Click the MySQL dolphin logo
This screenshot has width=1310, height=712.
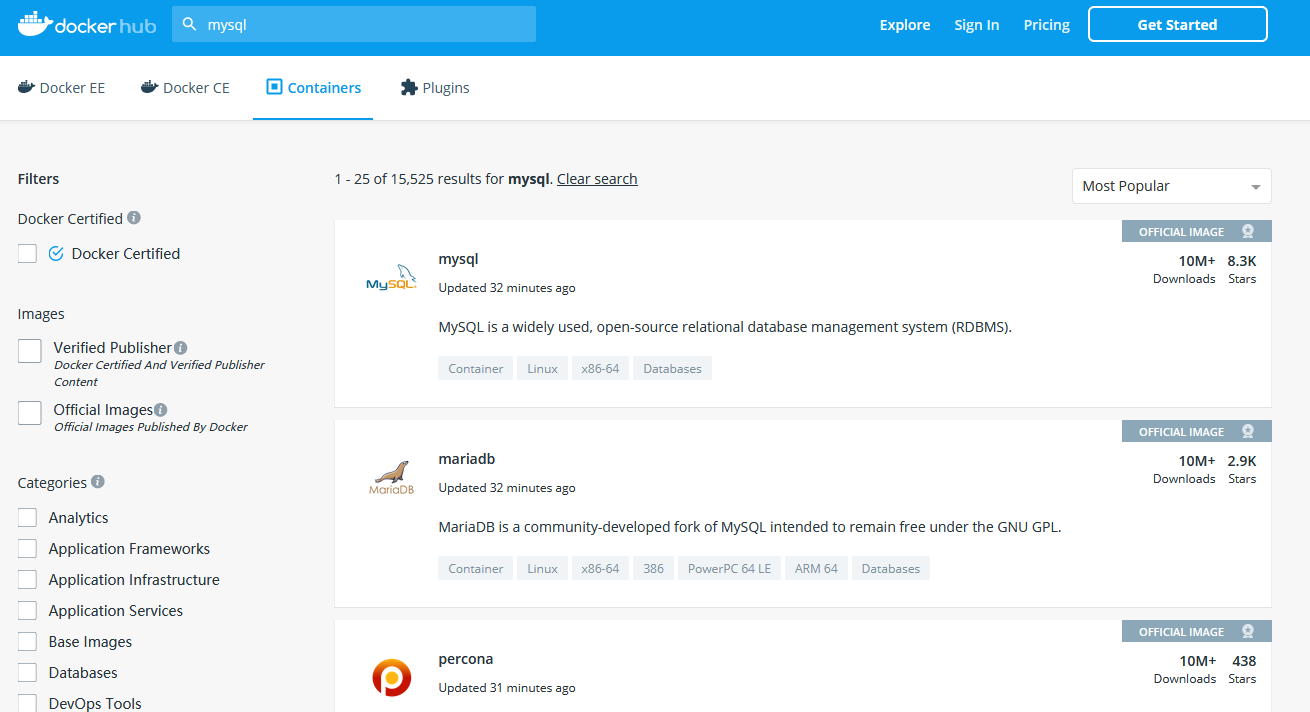coord(391,279)
